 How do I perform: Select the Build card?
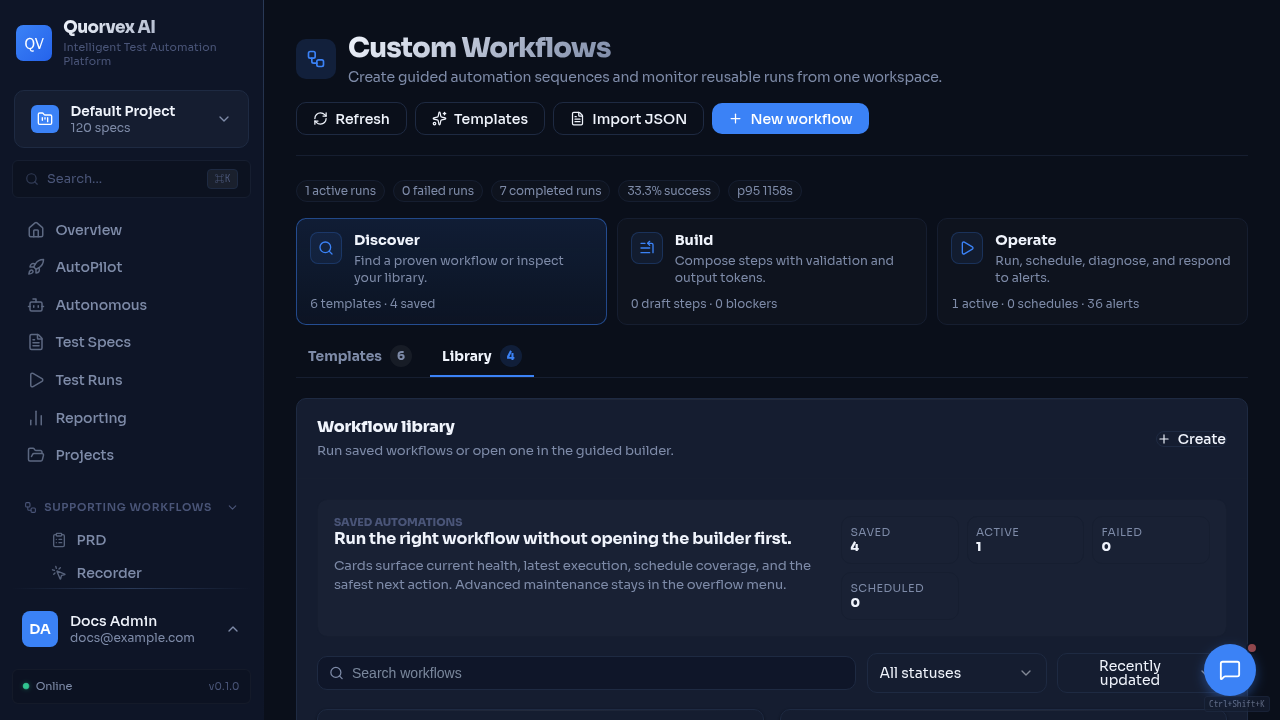click(x=772, y=272)
